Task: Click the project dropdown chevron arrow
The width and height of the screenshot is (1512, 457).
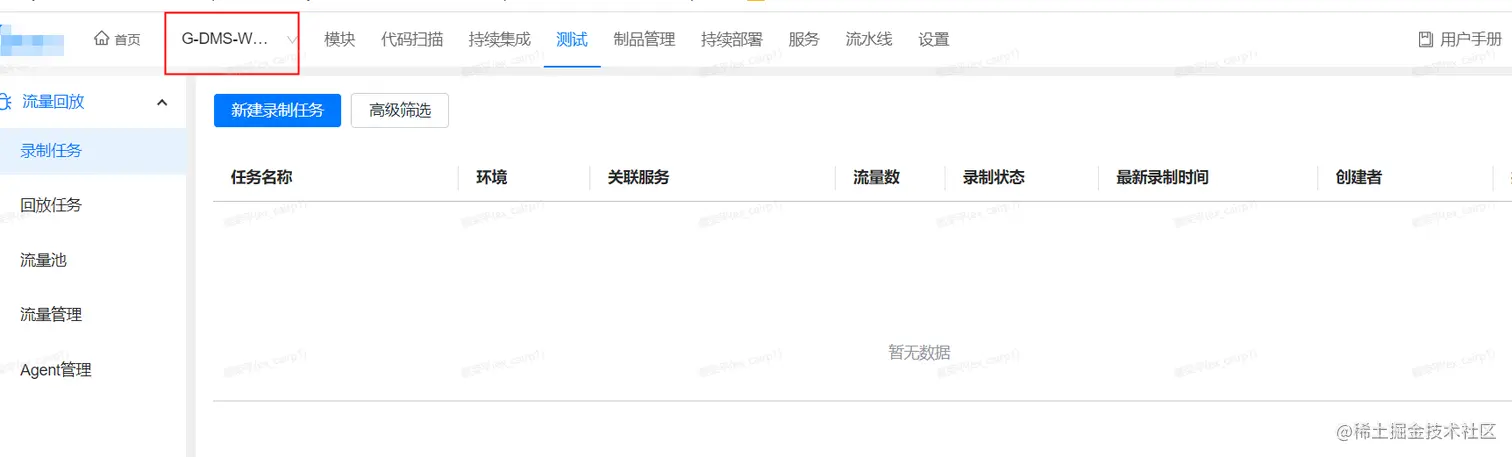Action: 292,40
